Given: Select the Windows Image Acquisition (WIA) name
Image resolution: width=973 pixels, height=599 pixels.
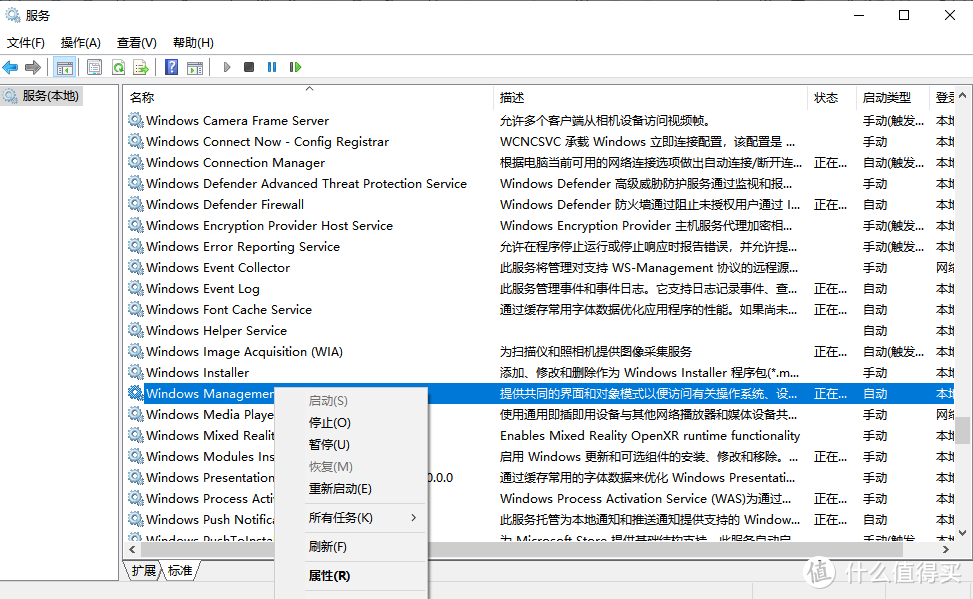Looking at the screenshot, I should tap(244, 351).
